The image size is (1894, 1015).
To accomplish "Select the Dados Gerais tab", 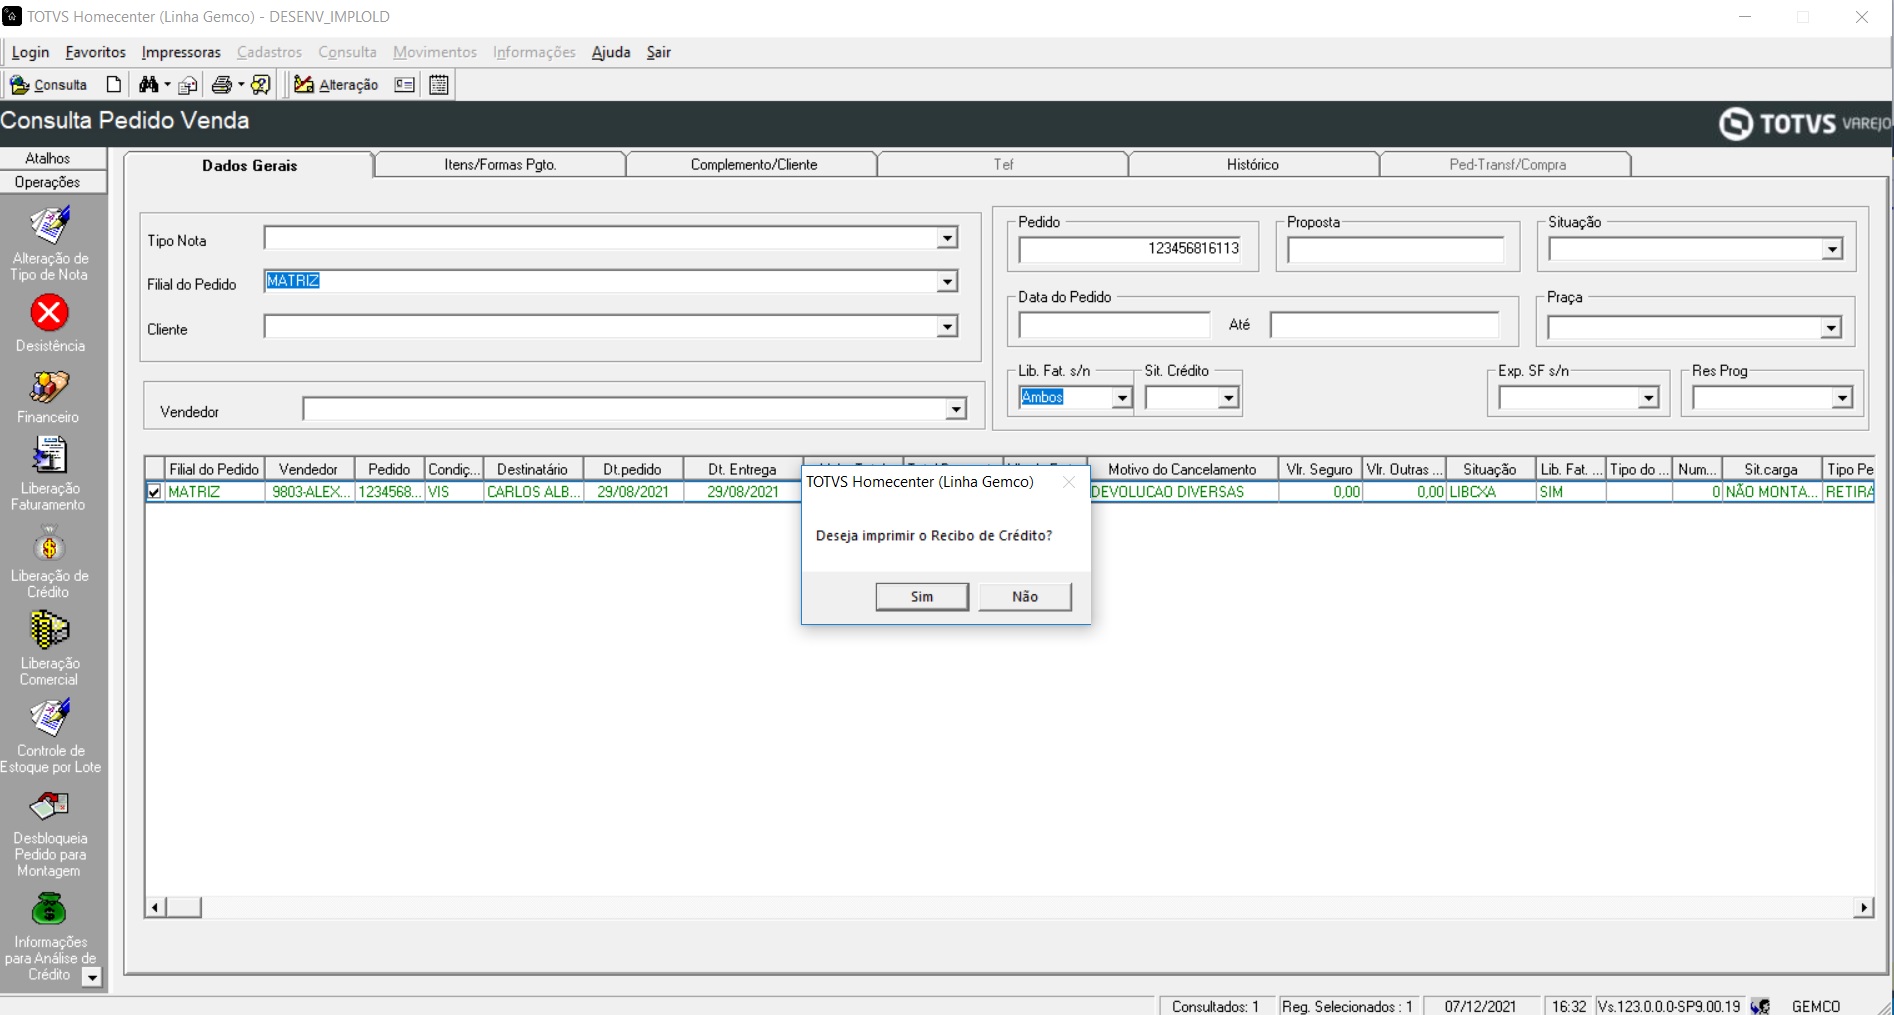I will [249, 165].
